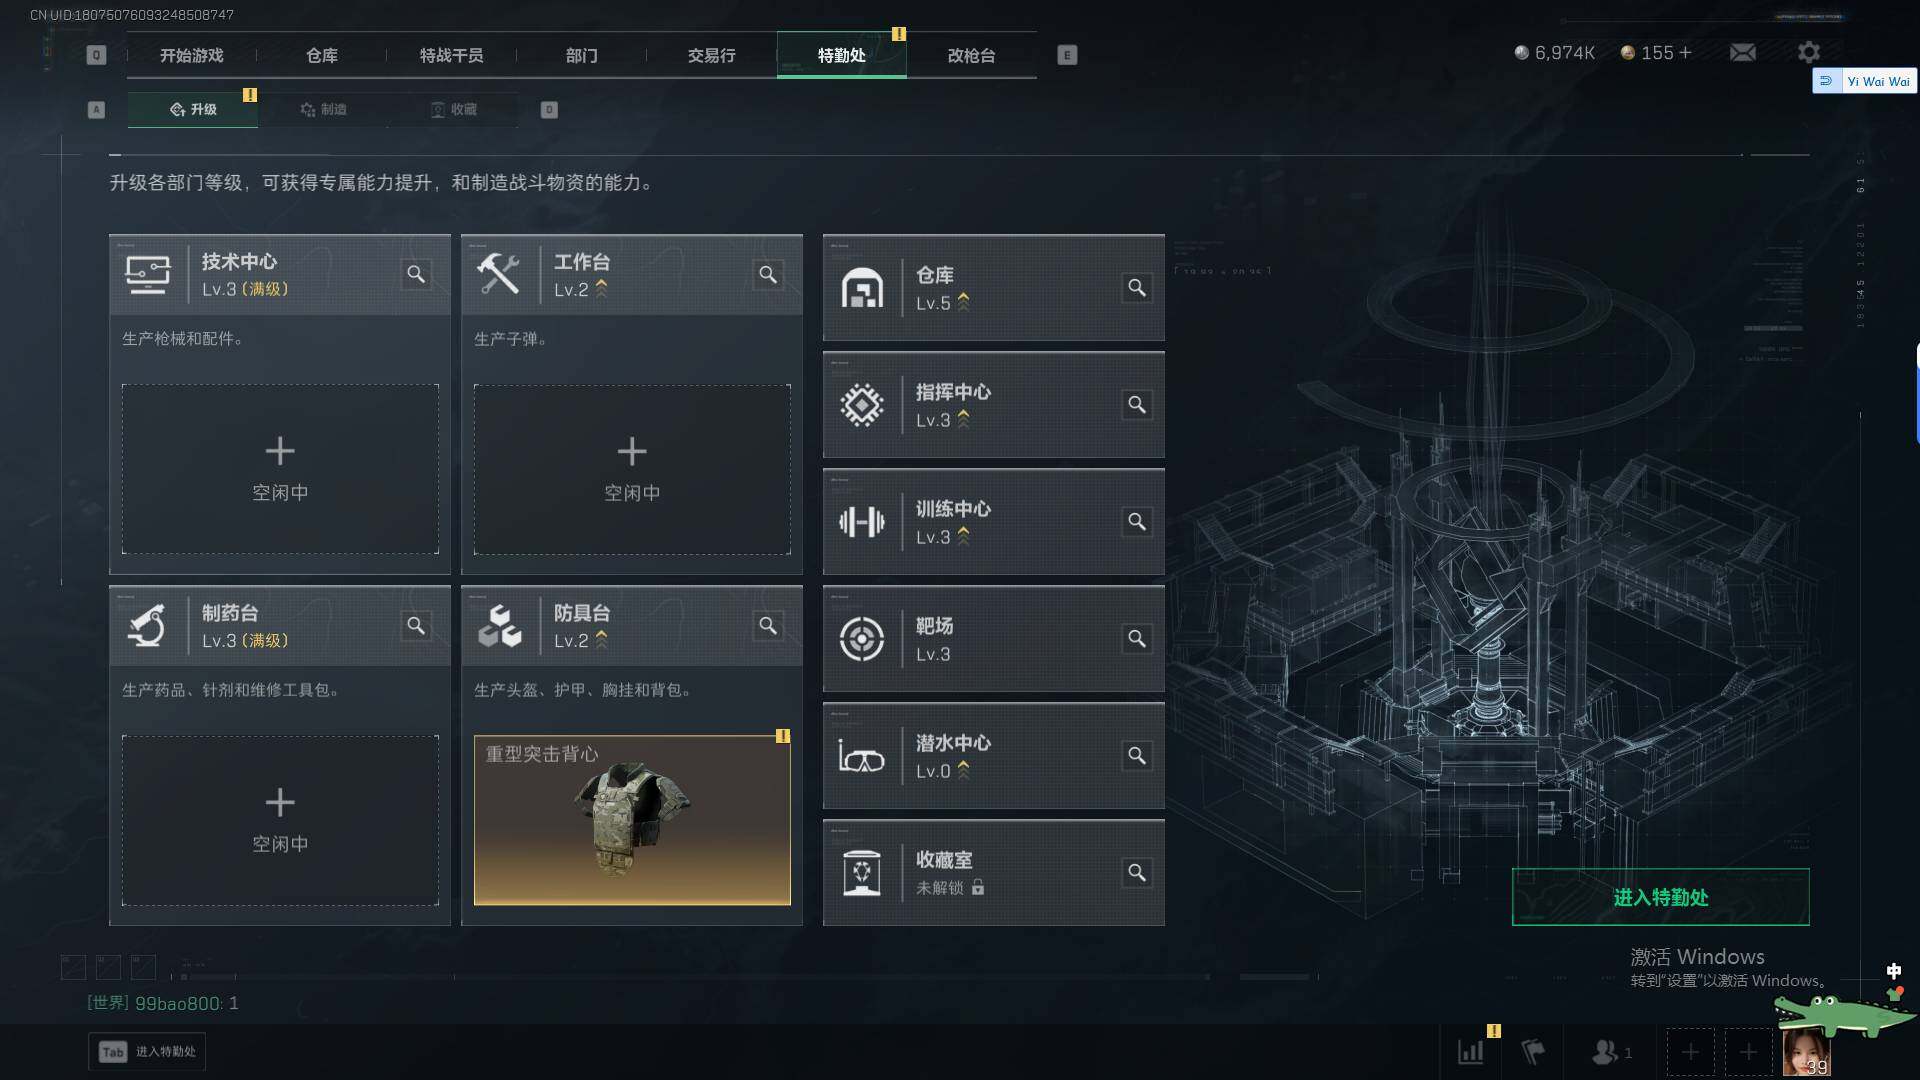1920x1080 pixels.
Task: Open the settings gear icon
Action: 1808,52
